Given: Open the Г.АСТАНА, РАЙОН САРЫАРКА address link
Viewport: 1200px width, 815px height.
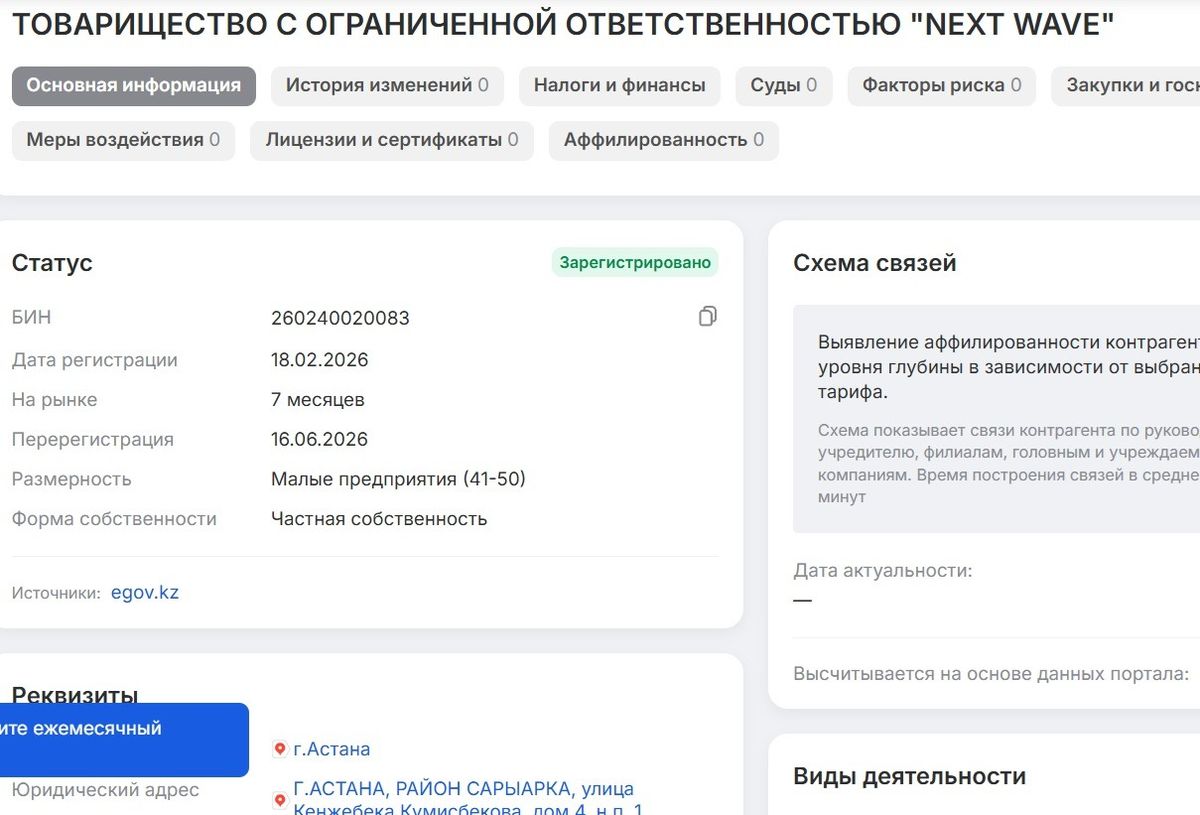Looking at the screenshot, I should click(468, 800).
